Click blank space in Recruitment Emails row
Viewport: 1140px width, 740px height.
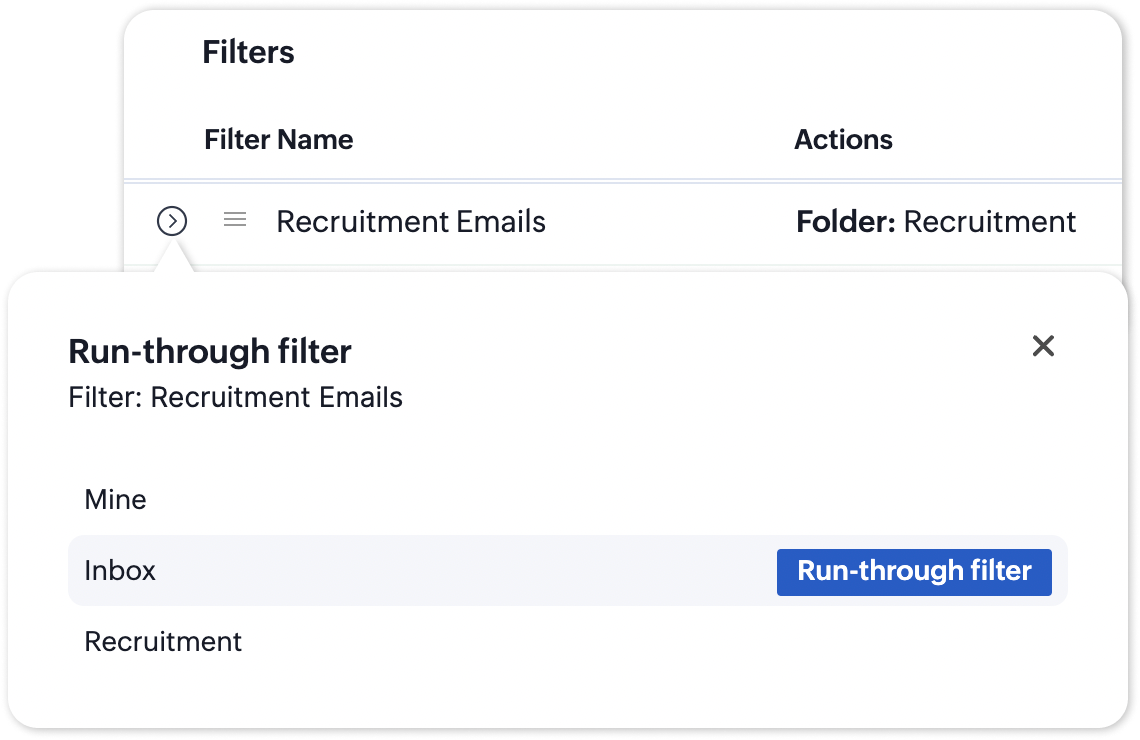(670, 221)
